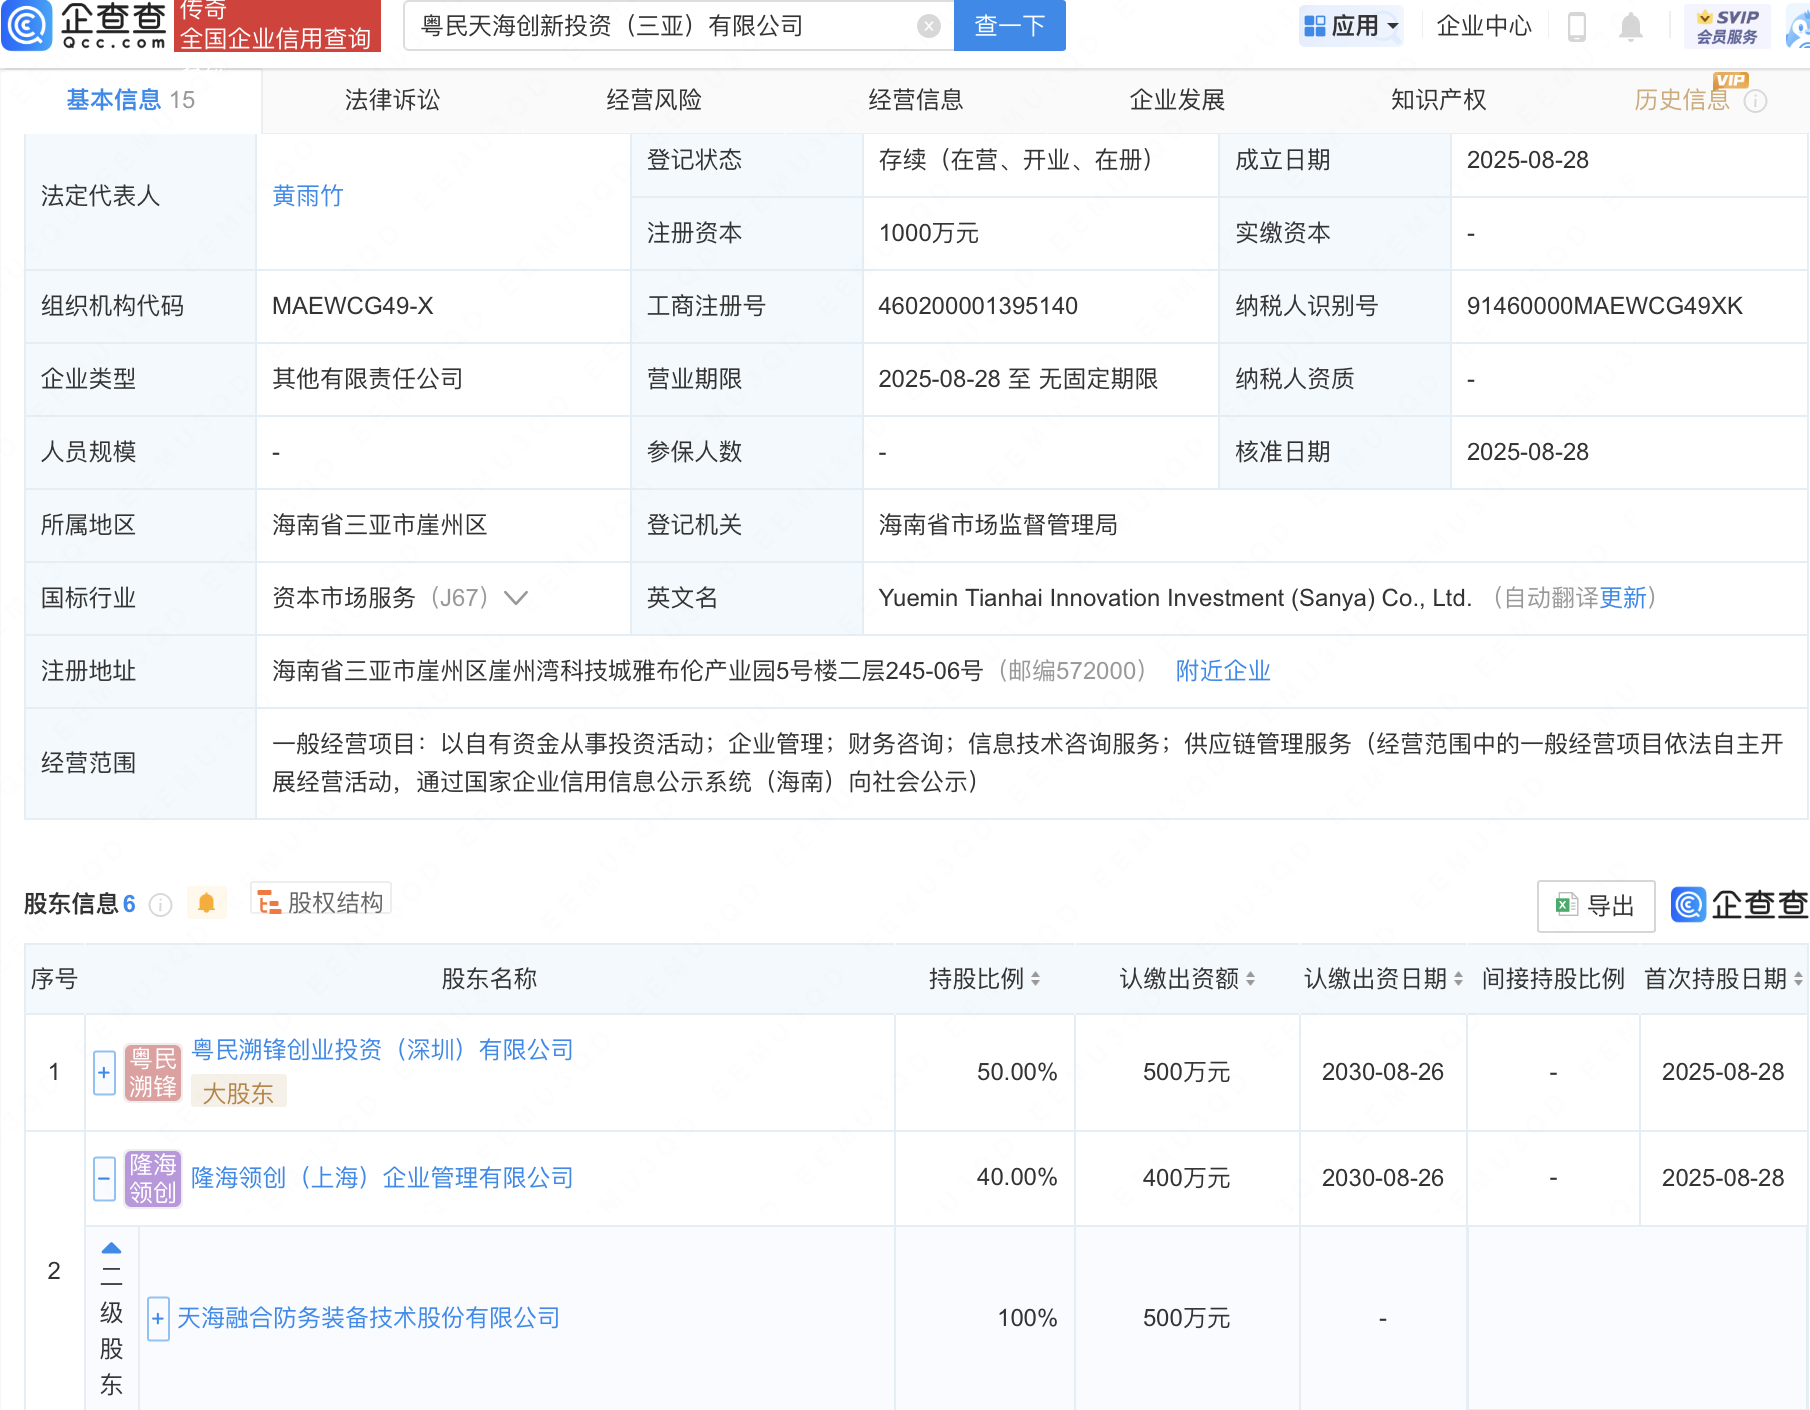Click taxpayer ID 91460000MAEWCG49XK
Screen dimensions: 1810x1410
1604,306
